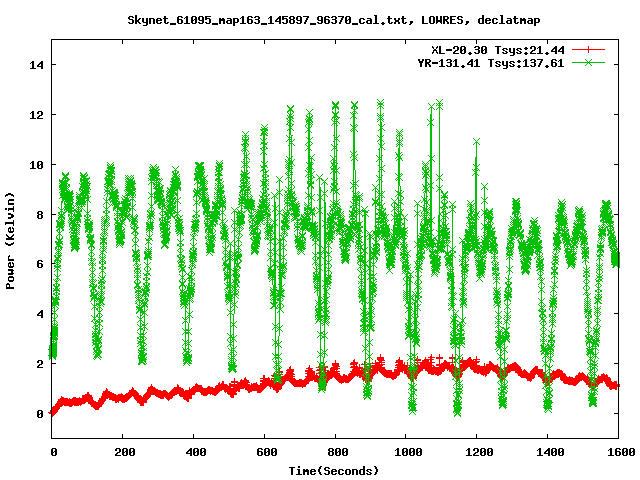The height and width of the screenshot is (480, 640).
Task: Click the 10 tick on power axis
Action: click(37, 164)
